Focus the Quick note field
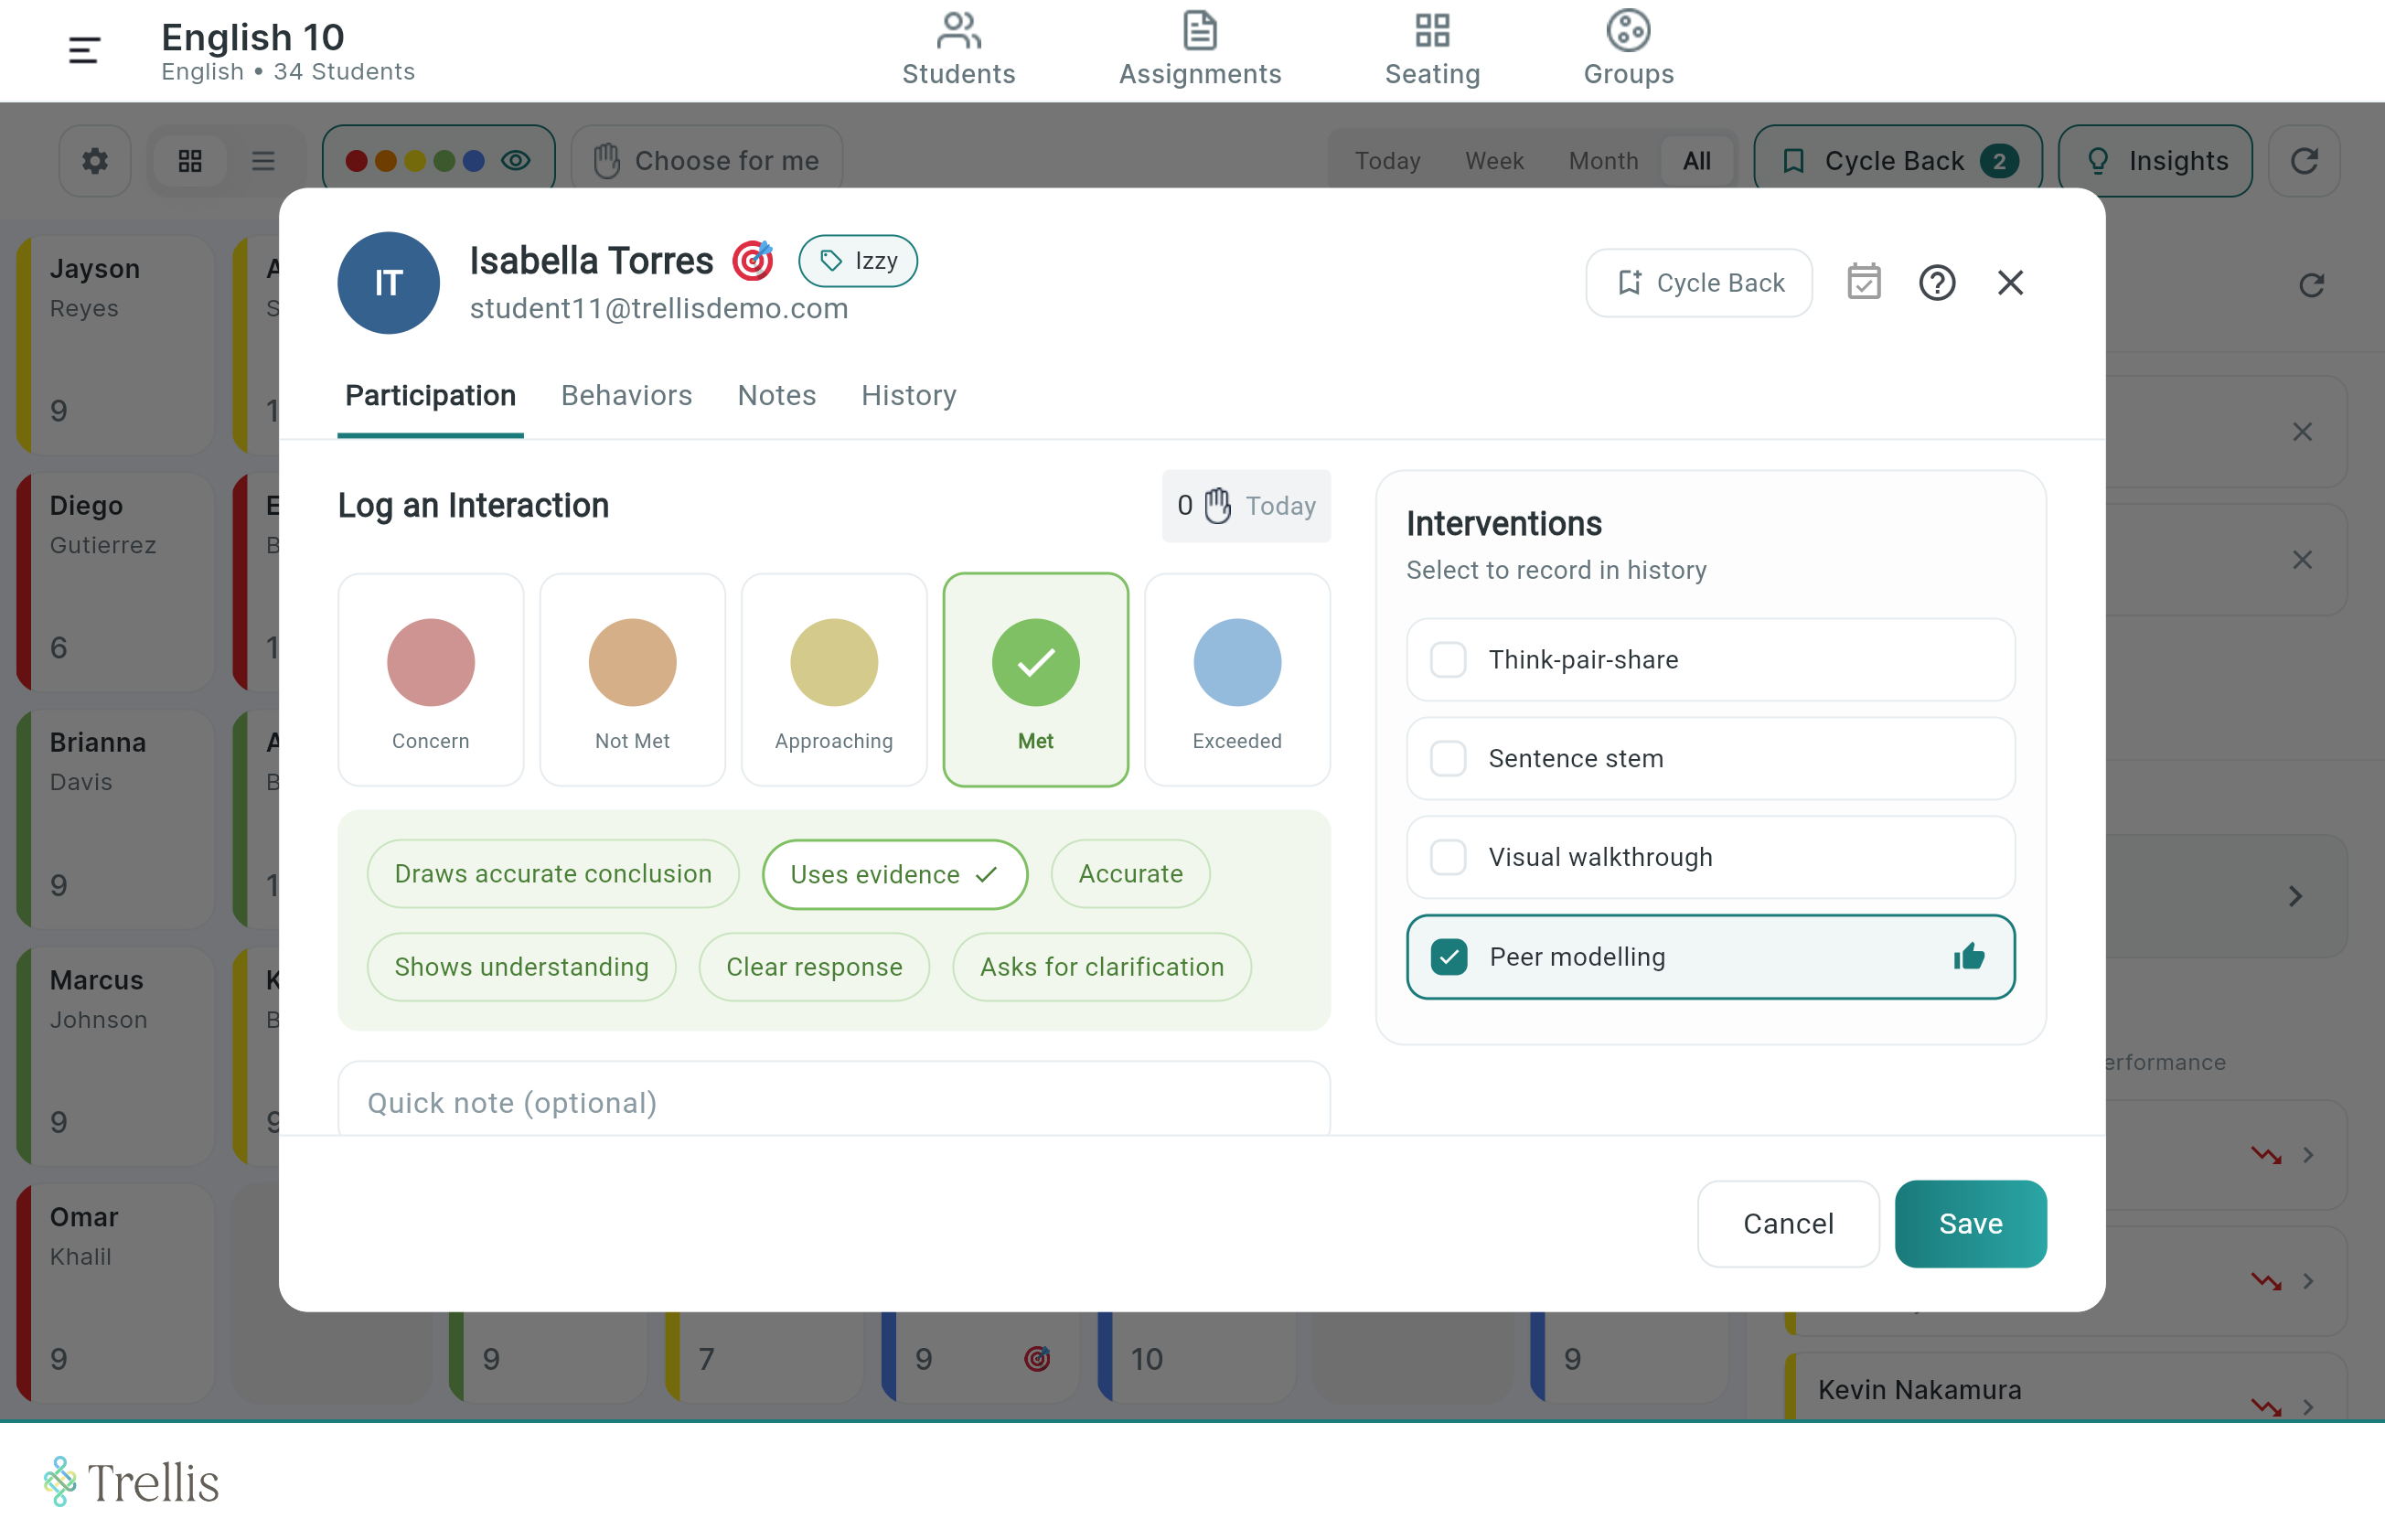 click(x=834, y=1100)
